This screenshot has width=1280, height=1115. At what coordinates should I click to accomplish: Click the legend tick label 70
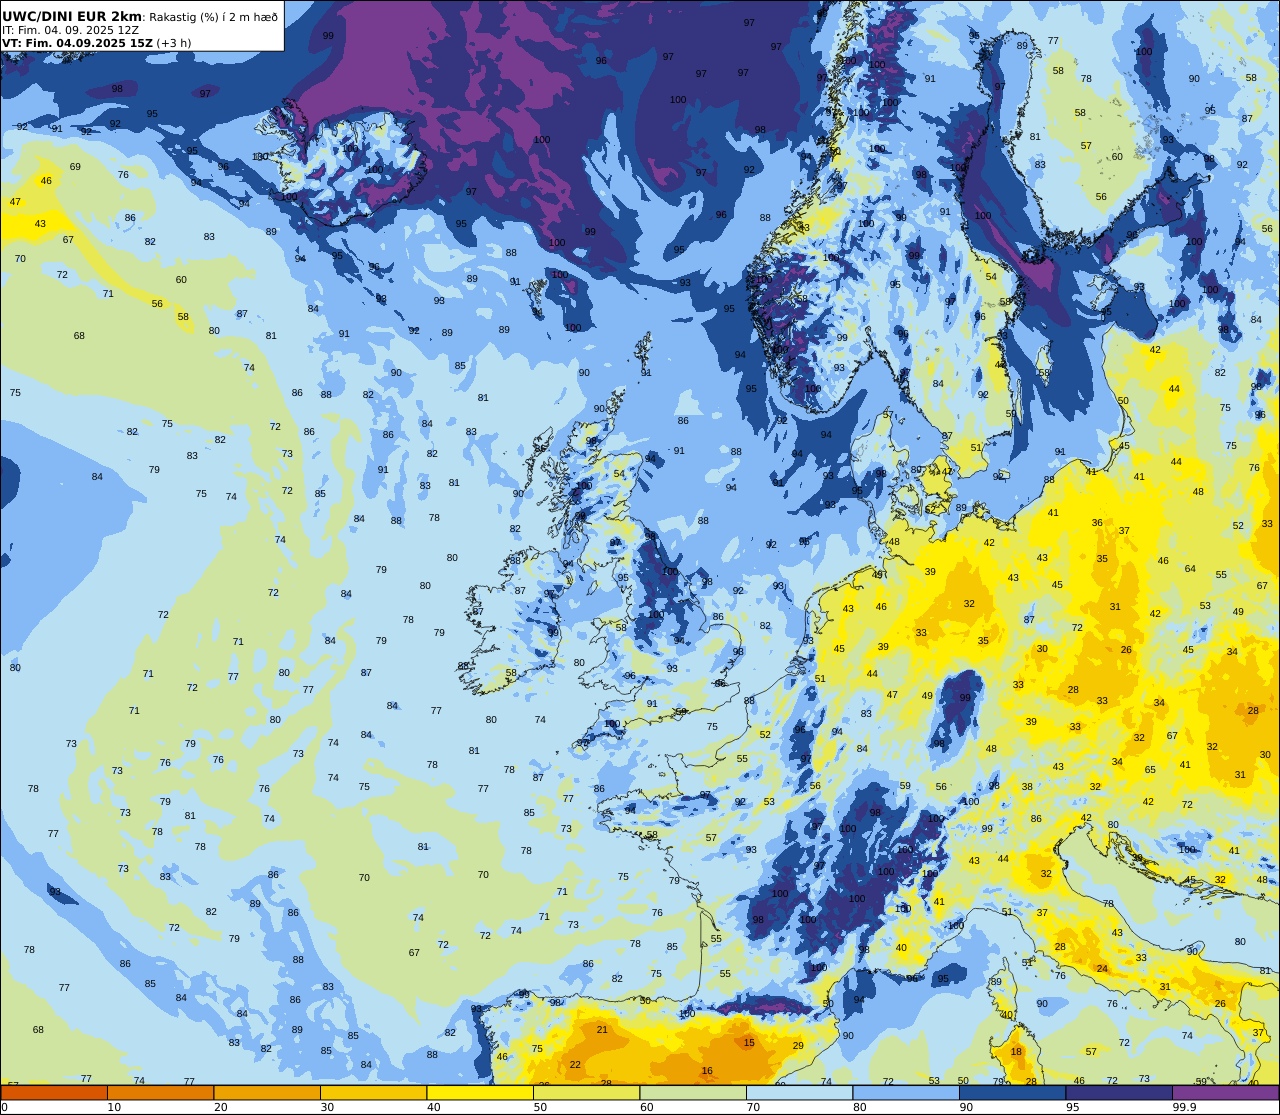click(753, 1107)
